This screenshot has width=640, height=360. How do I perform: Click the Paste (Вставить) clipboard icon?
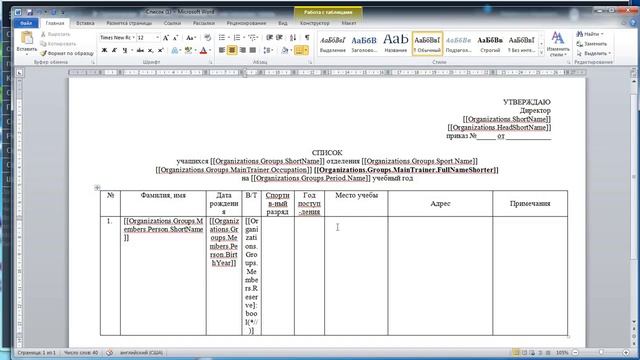pos(27,38)
